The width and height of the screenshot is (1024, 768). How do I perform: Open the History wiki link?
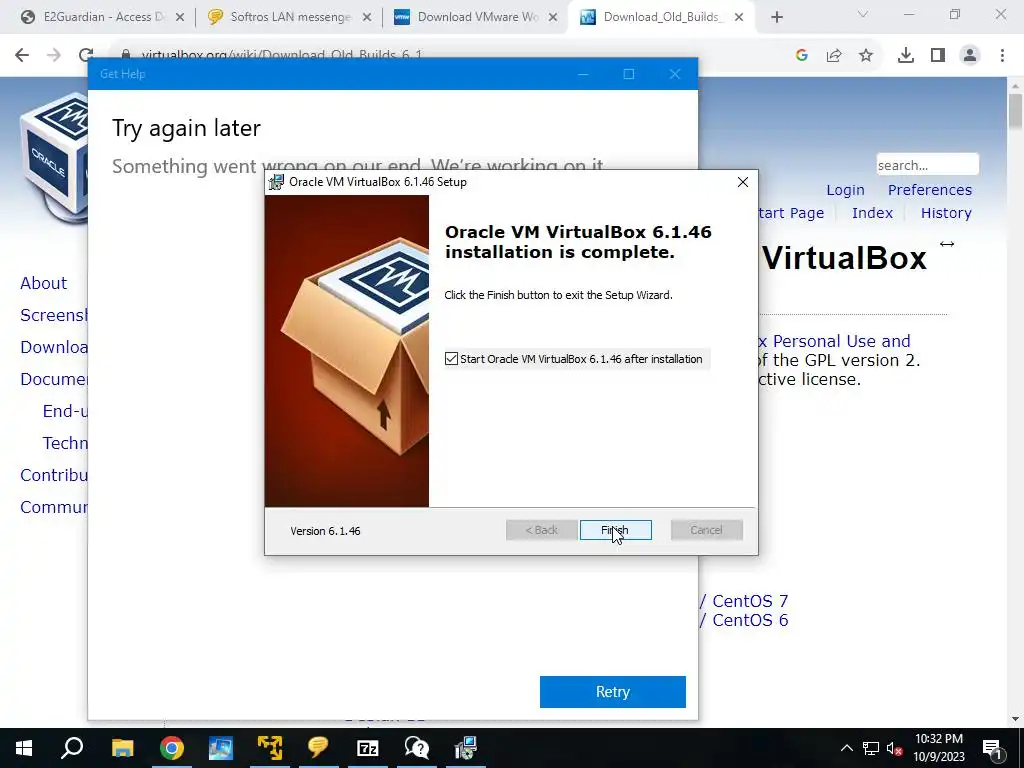(x=946, y=213)
